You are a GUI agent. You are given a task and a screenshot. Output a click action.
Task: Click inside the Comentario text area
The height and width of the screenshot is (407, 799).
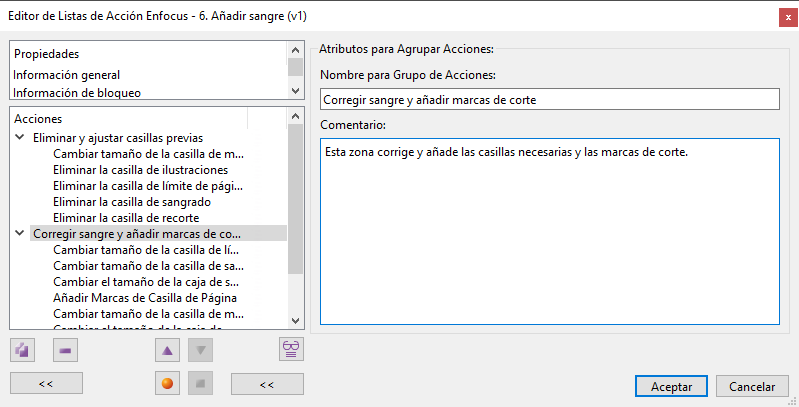pyautogui.click(x=550, y=231)
